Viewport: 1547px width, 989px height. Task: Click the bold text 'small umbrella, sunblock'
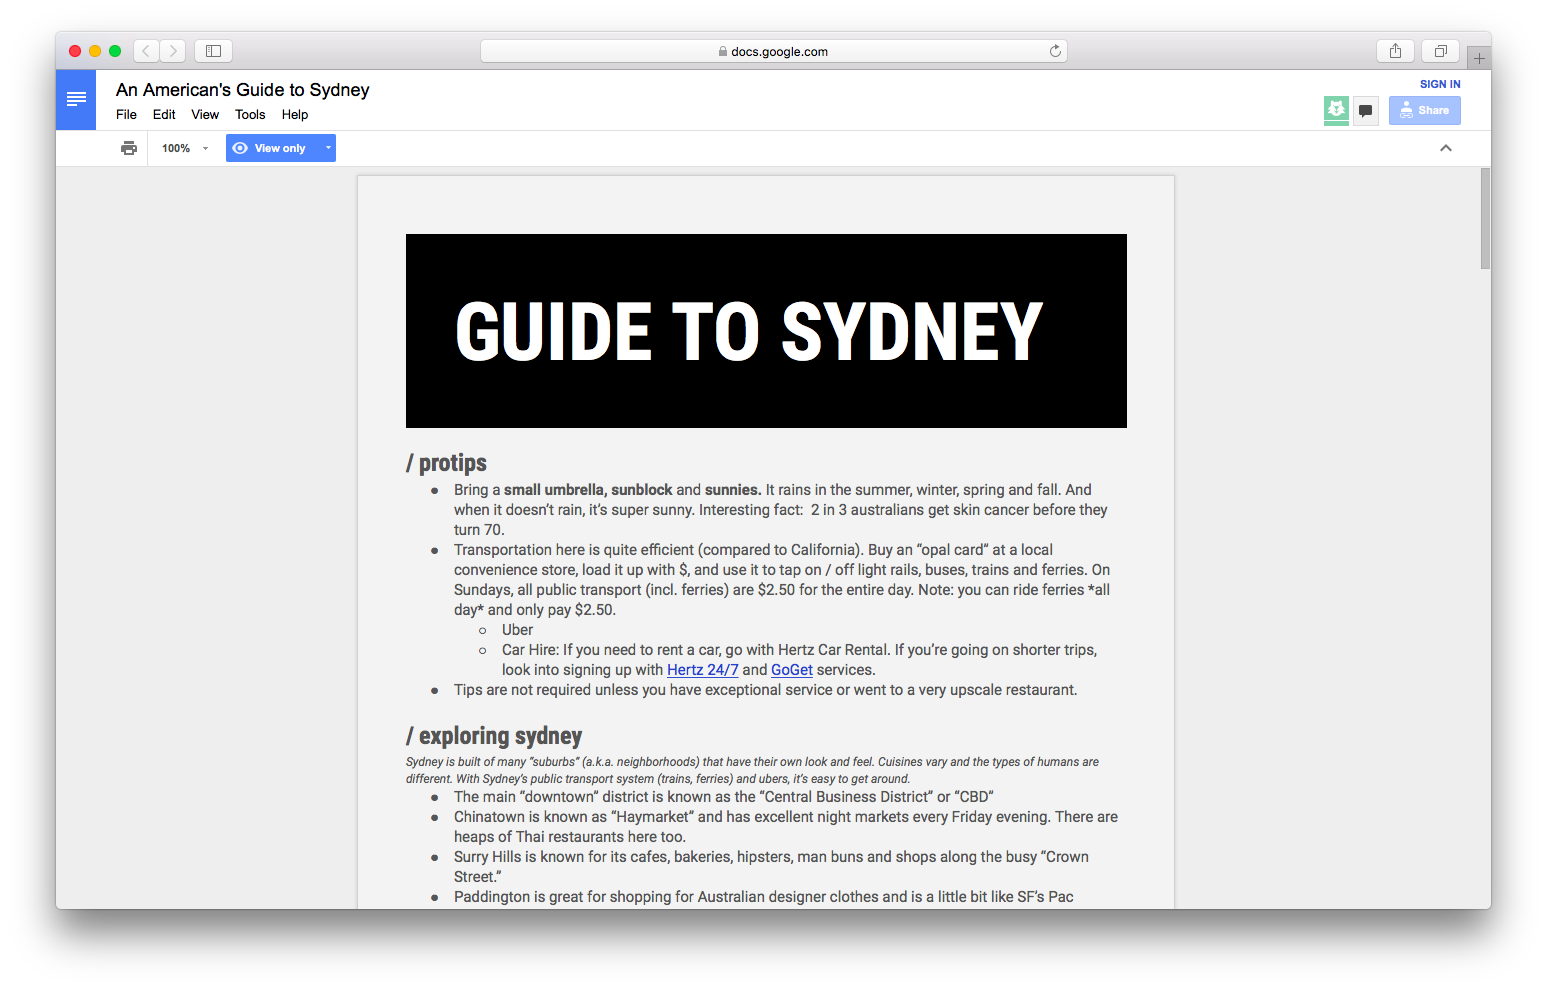[588, 490]
